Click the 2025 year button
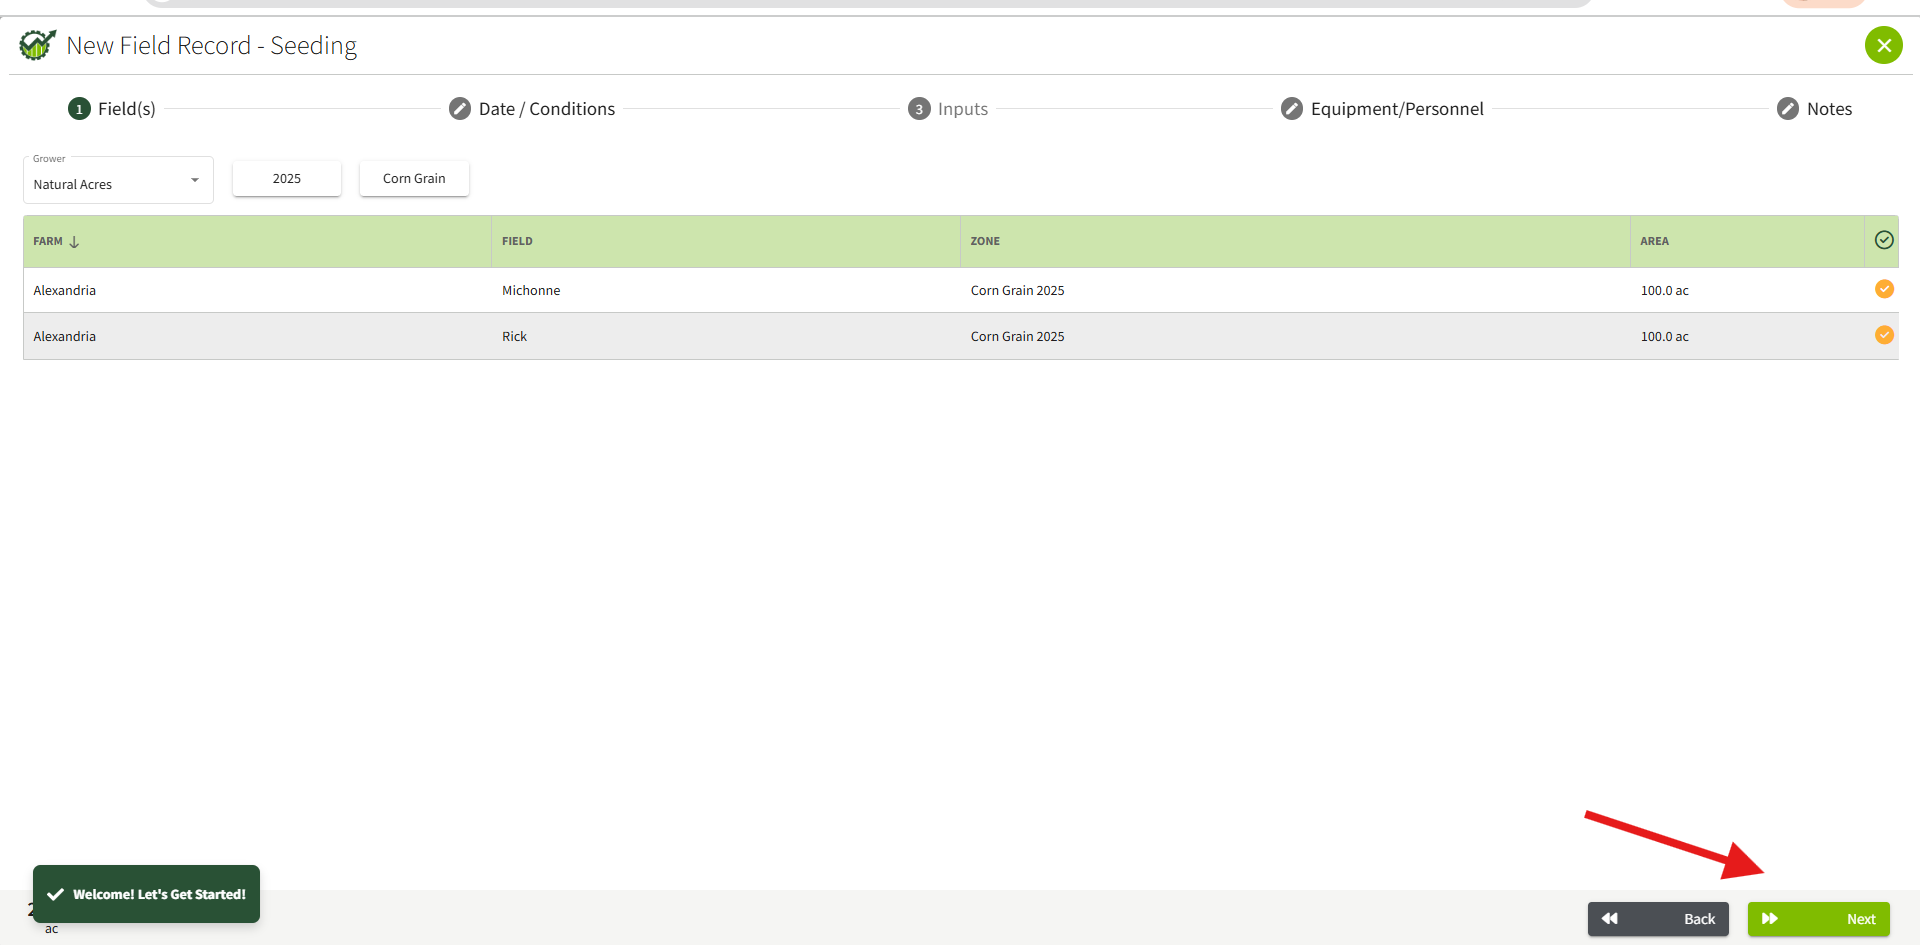1920x945 pixels. (287, 179)
